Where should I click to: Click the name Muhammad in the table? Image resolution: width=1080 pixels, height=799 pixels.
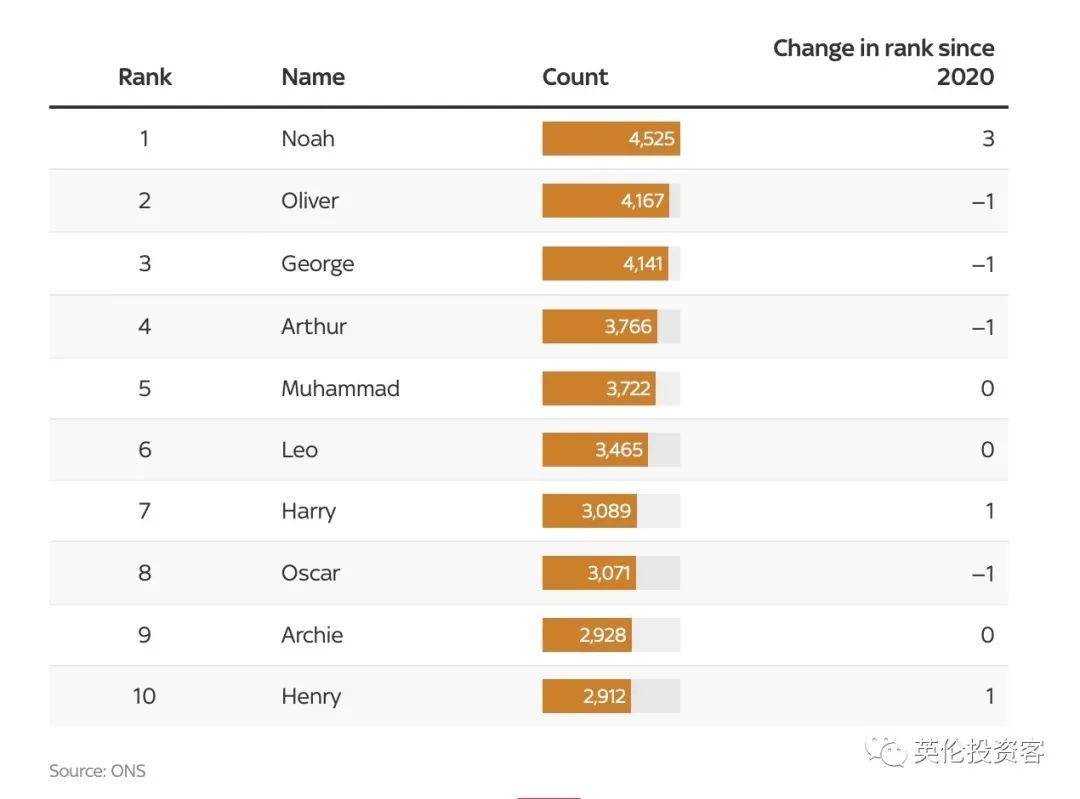pos(340,388)
